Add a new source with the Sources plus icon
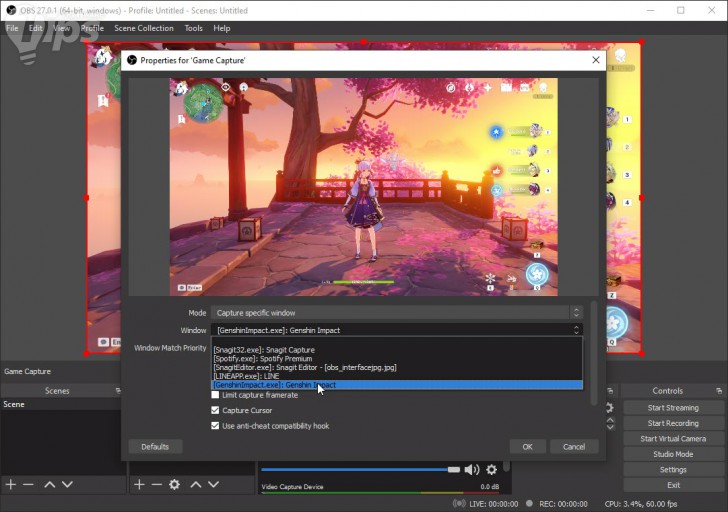Viewport: 728px width, 512px height. [139, 485]
